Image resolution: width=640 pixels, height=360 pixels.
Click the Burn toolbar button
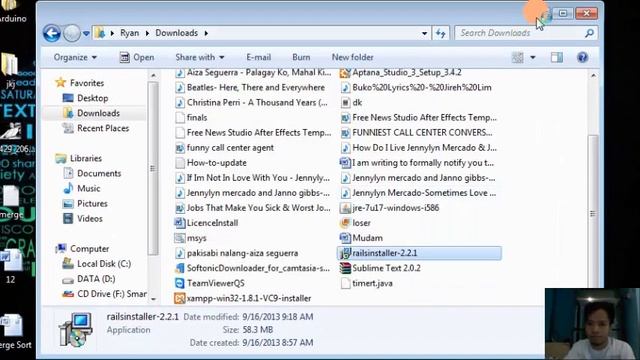(301, 58)
